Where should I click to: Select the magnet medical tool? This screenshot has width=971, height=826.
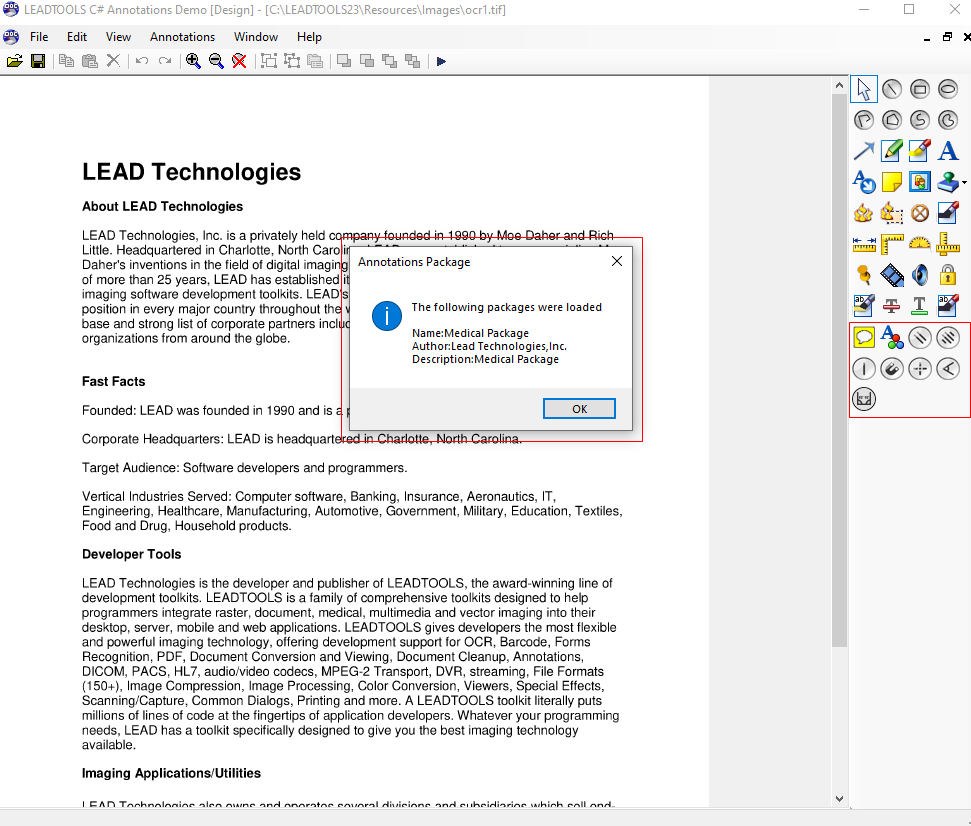892,369
